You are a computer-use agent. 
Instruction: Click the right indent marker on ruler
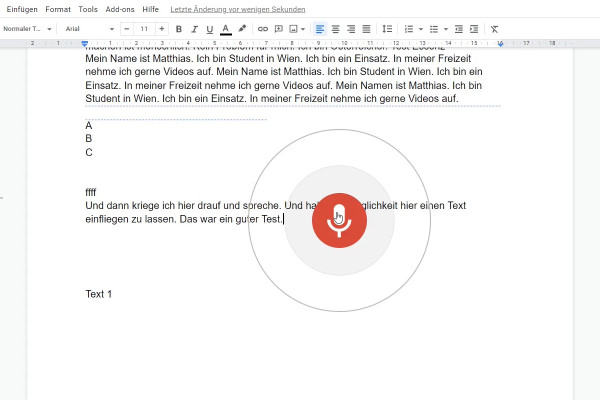500,44
